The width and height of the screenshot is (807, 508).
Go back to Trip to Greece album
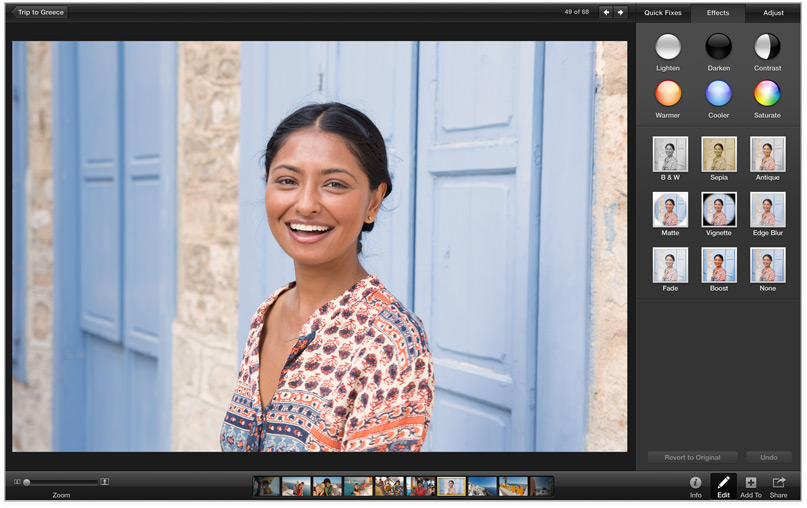[x=41, y=12]
